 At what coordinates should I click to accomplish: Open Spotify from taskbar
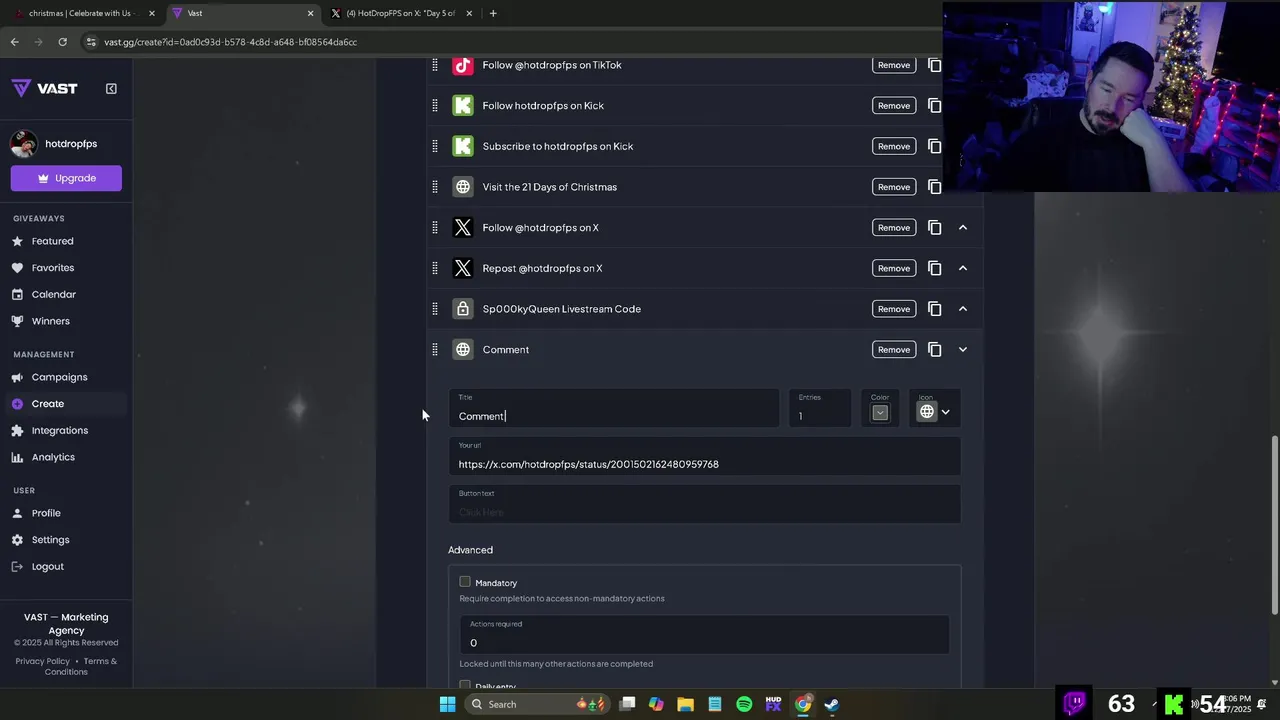(744, 704)
